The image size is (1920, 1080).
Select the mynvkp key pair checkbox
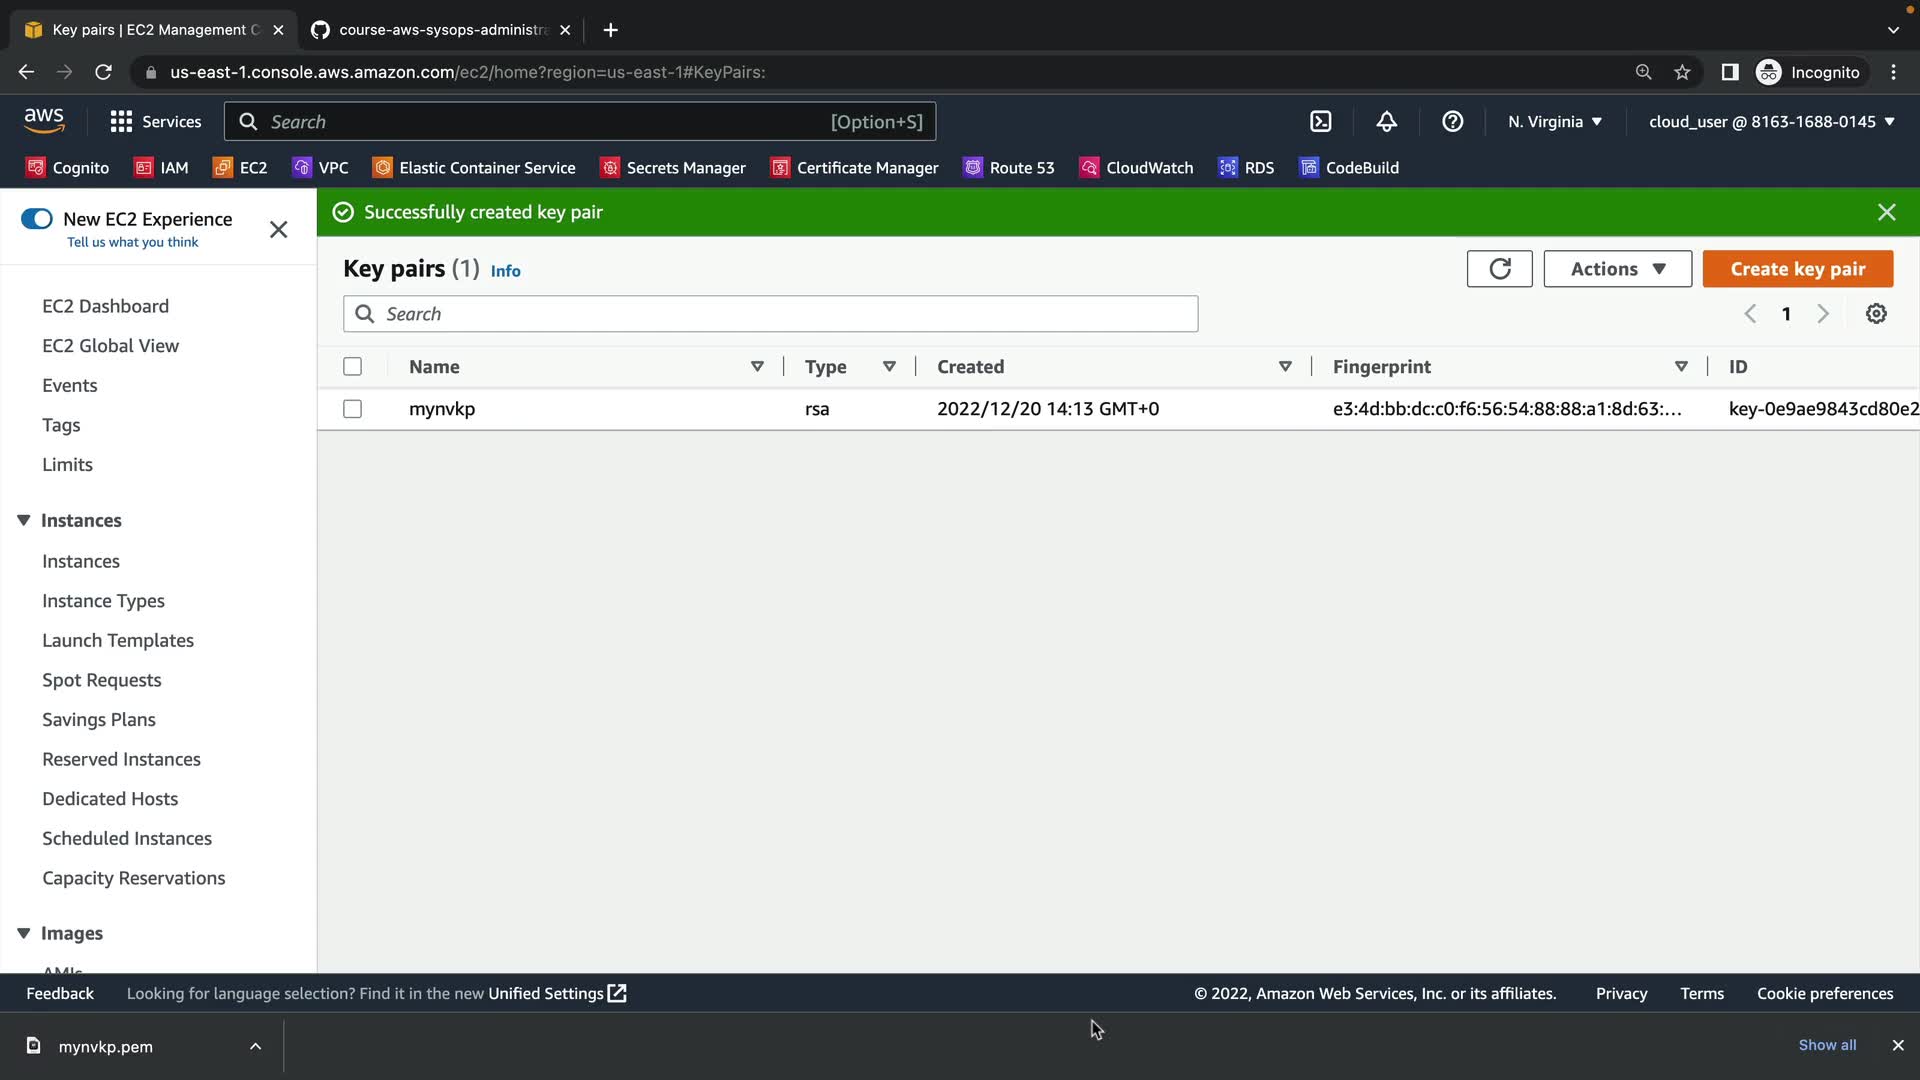coord(352,409)
